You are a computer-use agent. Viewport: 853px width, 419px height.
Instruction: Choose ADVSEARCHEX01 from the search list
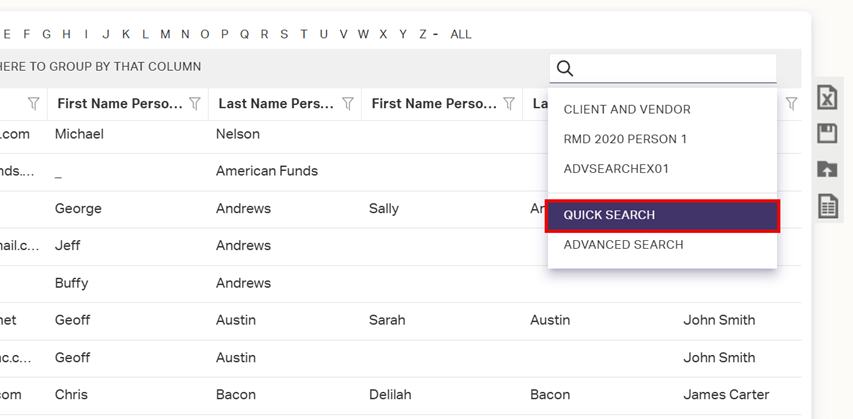pos(616,169)
